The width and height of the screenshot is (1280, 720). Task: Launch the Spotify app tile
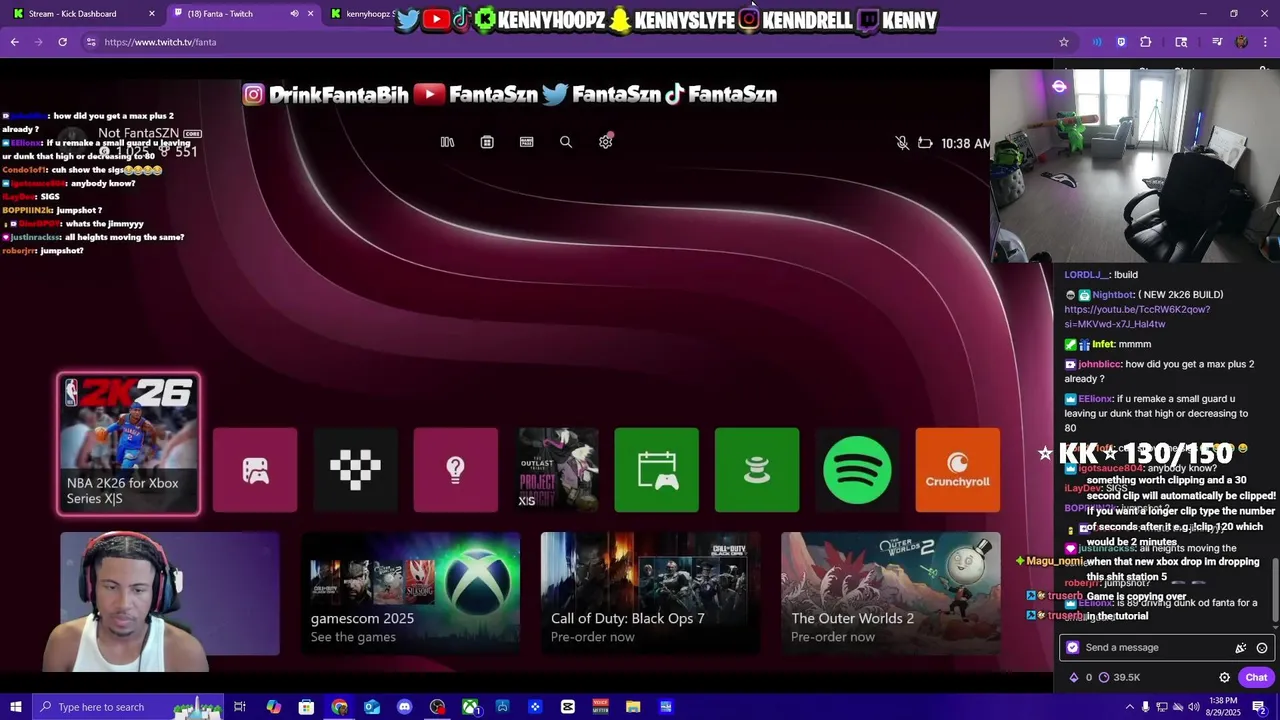858,470
